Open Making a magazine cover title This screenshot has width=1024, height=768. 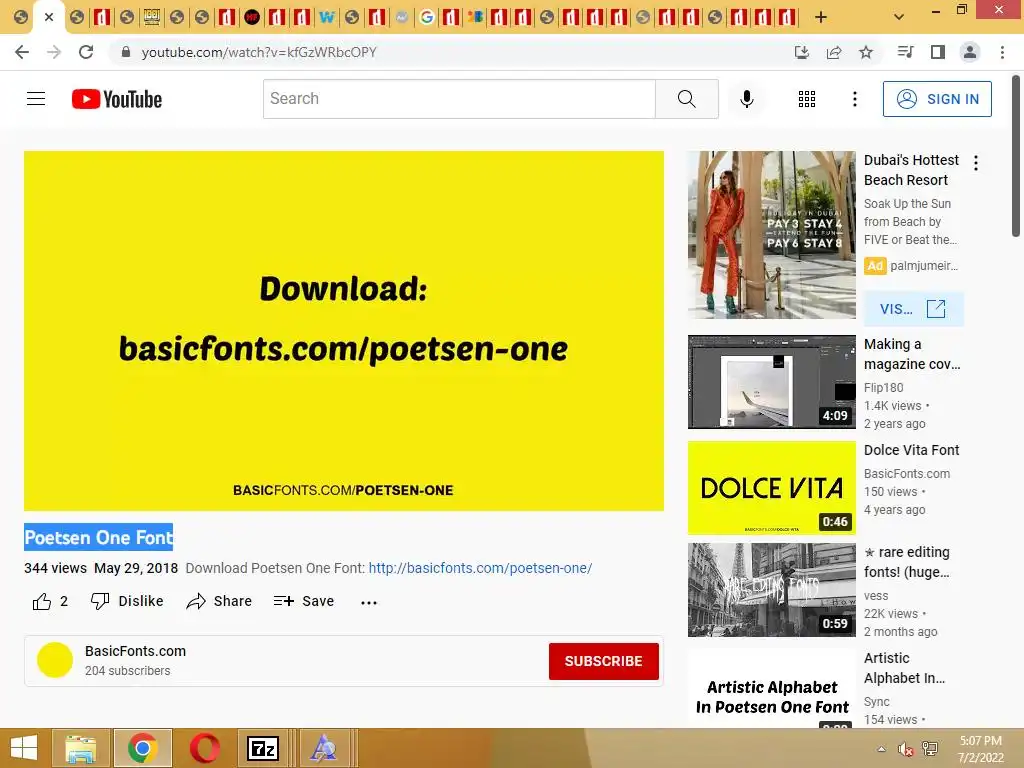click(912, 354)
